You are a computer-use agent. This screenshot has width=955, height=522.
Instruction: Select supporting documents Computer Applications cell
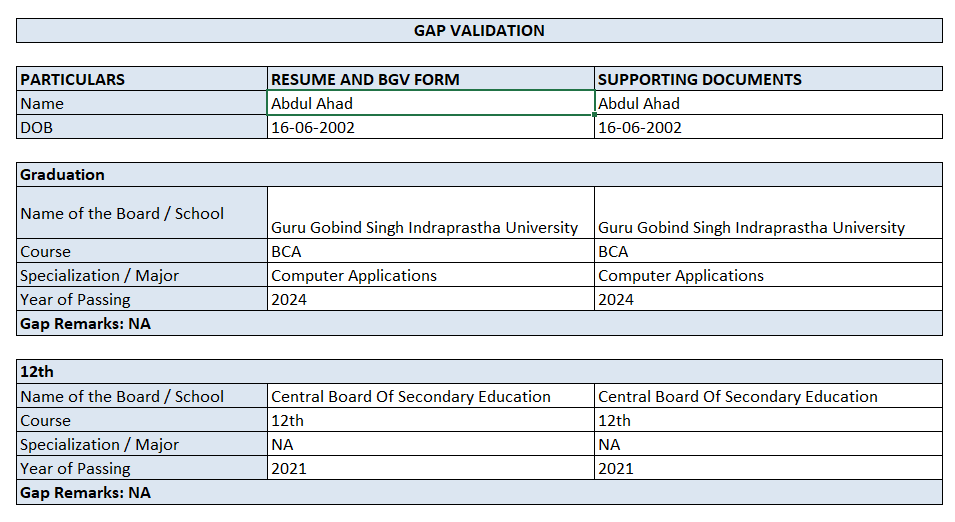tap(768, 276)
